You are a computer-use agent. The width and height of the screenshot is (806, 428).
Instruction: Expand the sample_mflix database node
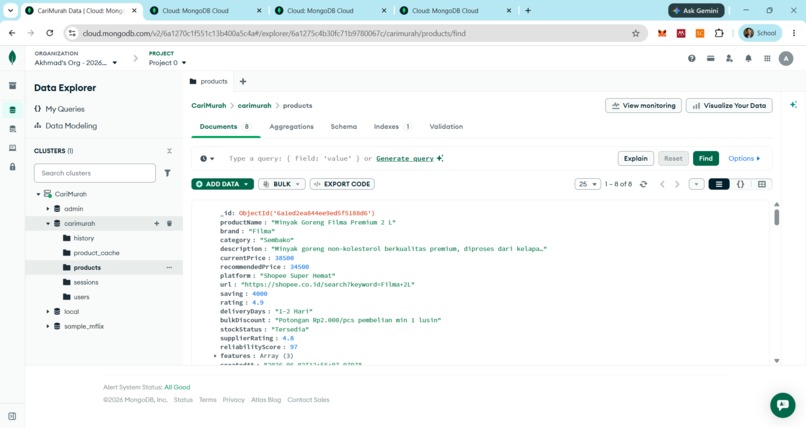click(48, 326)
